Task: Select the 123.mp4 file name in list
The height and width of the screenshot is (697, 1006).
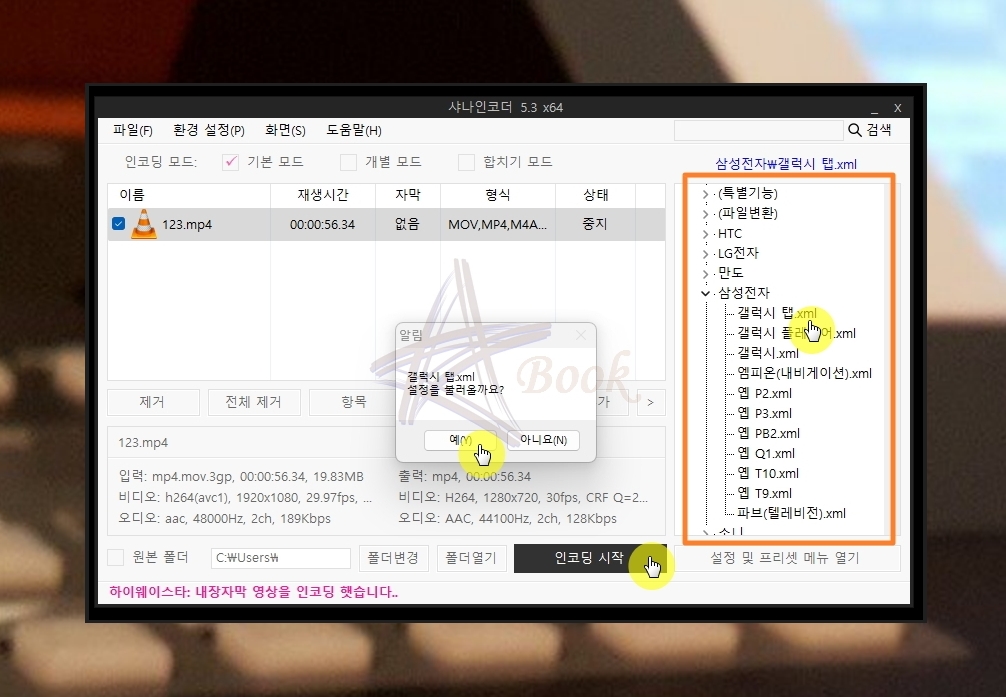Action: point(187,225)
